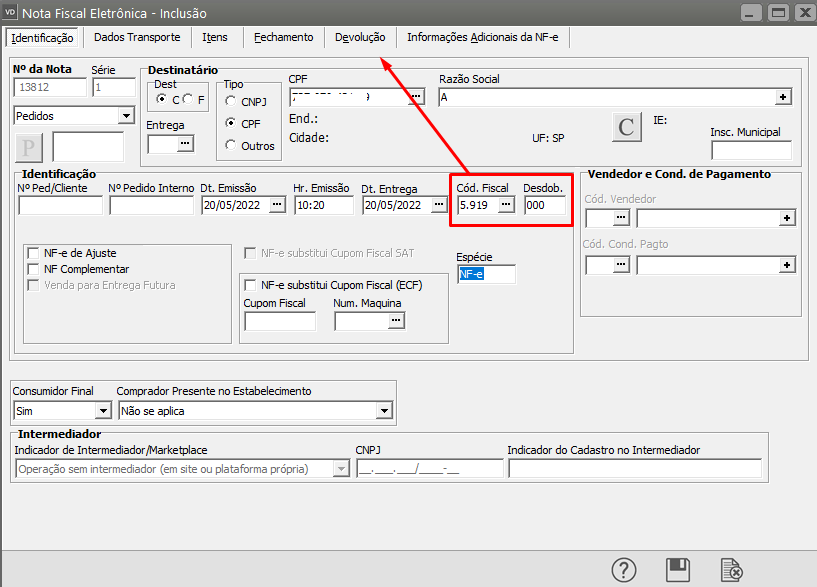Check the NF-e de Ajuste checkbox
Screen dimensions: 817x587
coord(34,254)
